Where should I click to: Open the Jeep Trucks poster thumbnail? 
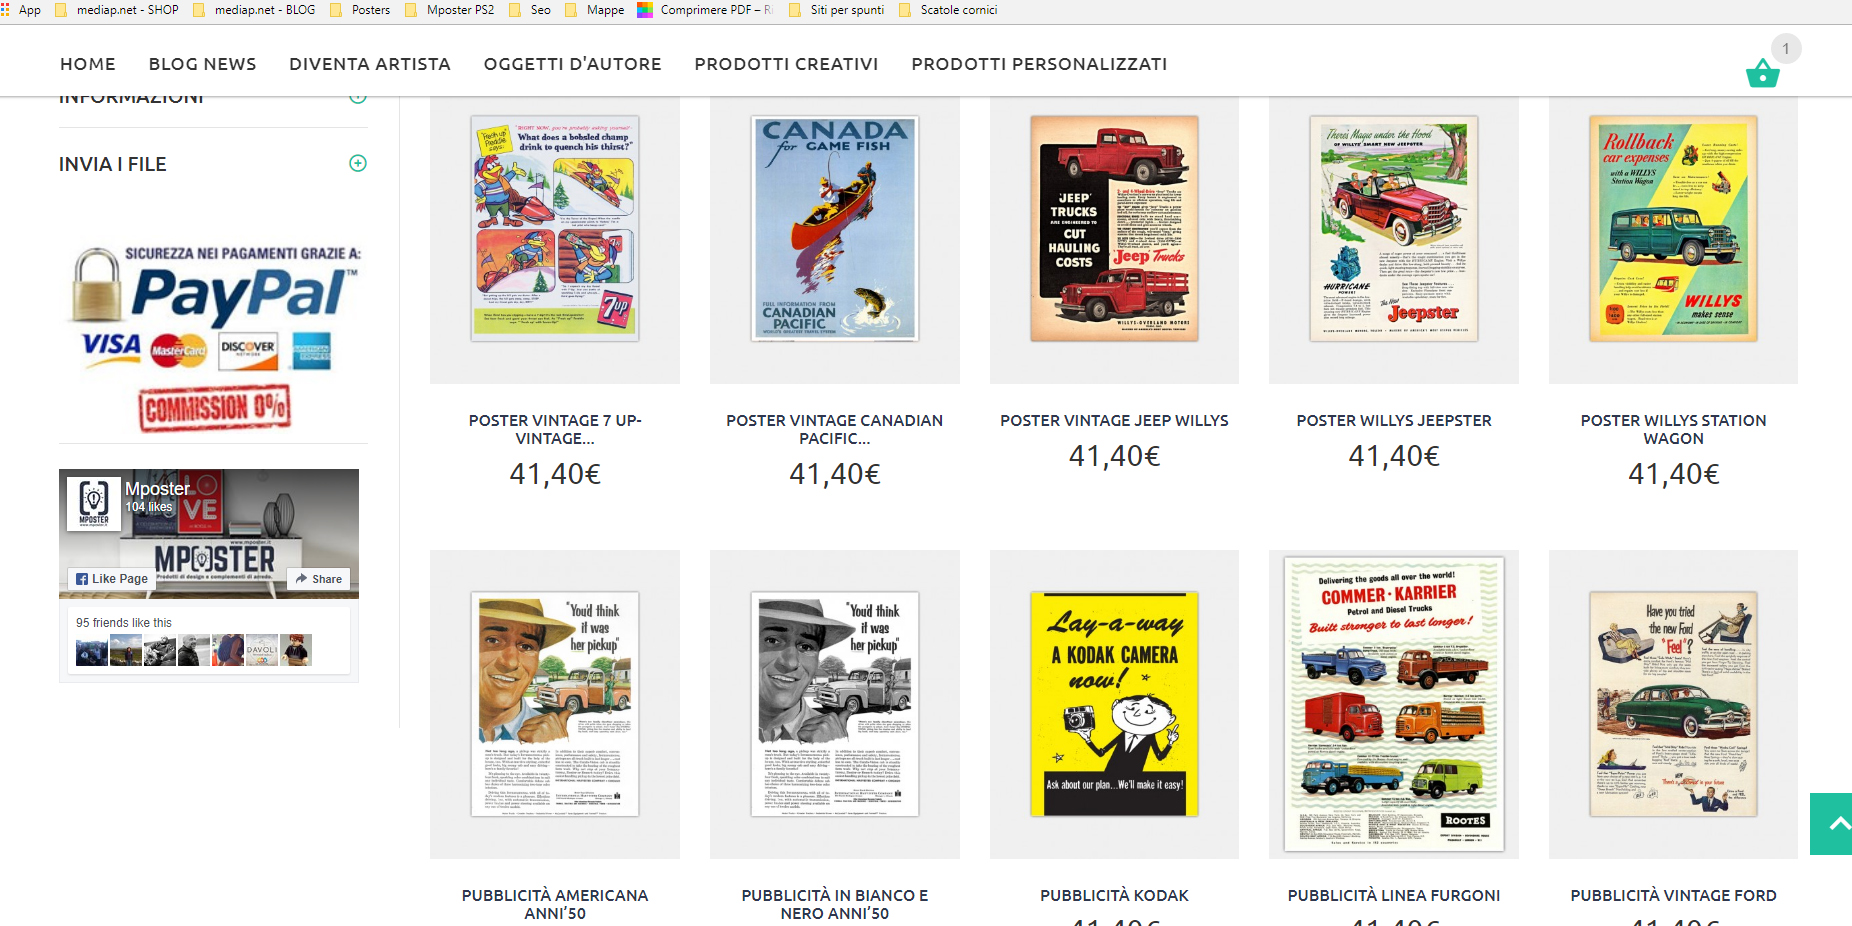pyautogui.click(x=1114, y=228)
